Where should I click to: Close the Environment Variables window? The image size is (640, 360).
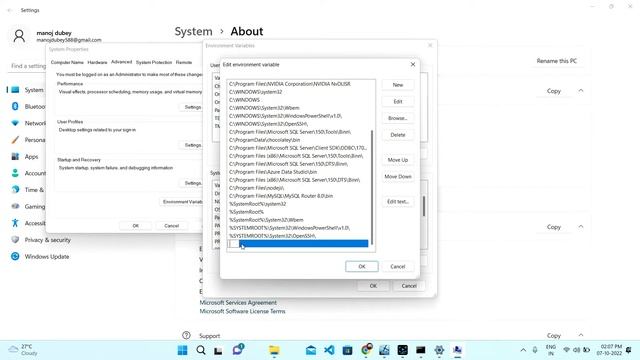pyautogui.click(x=430, y=45)
